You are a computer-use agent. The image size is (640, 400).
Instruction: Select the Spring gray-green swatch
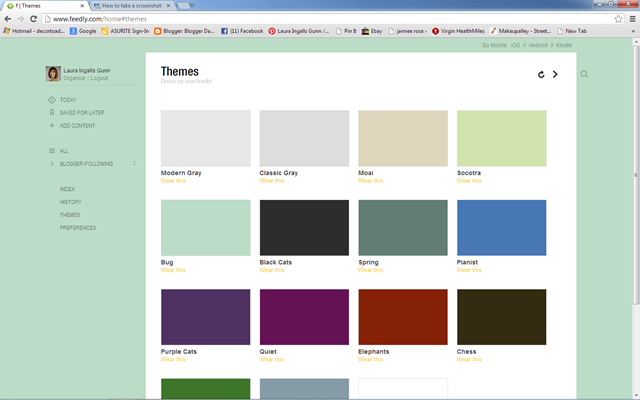(403, 228)
